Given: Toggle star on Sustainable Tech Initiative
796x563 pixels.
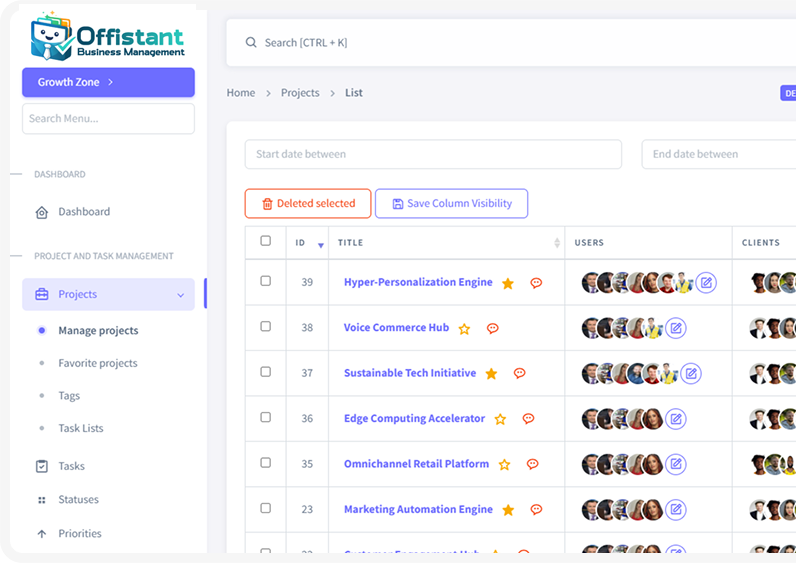Looking at the screenshot, I should (x=491, y=374).
